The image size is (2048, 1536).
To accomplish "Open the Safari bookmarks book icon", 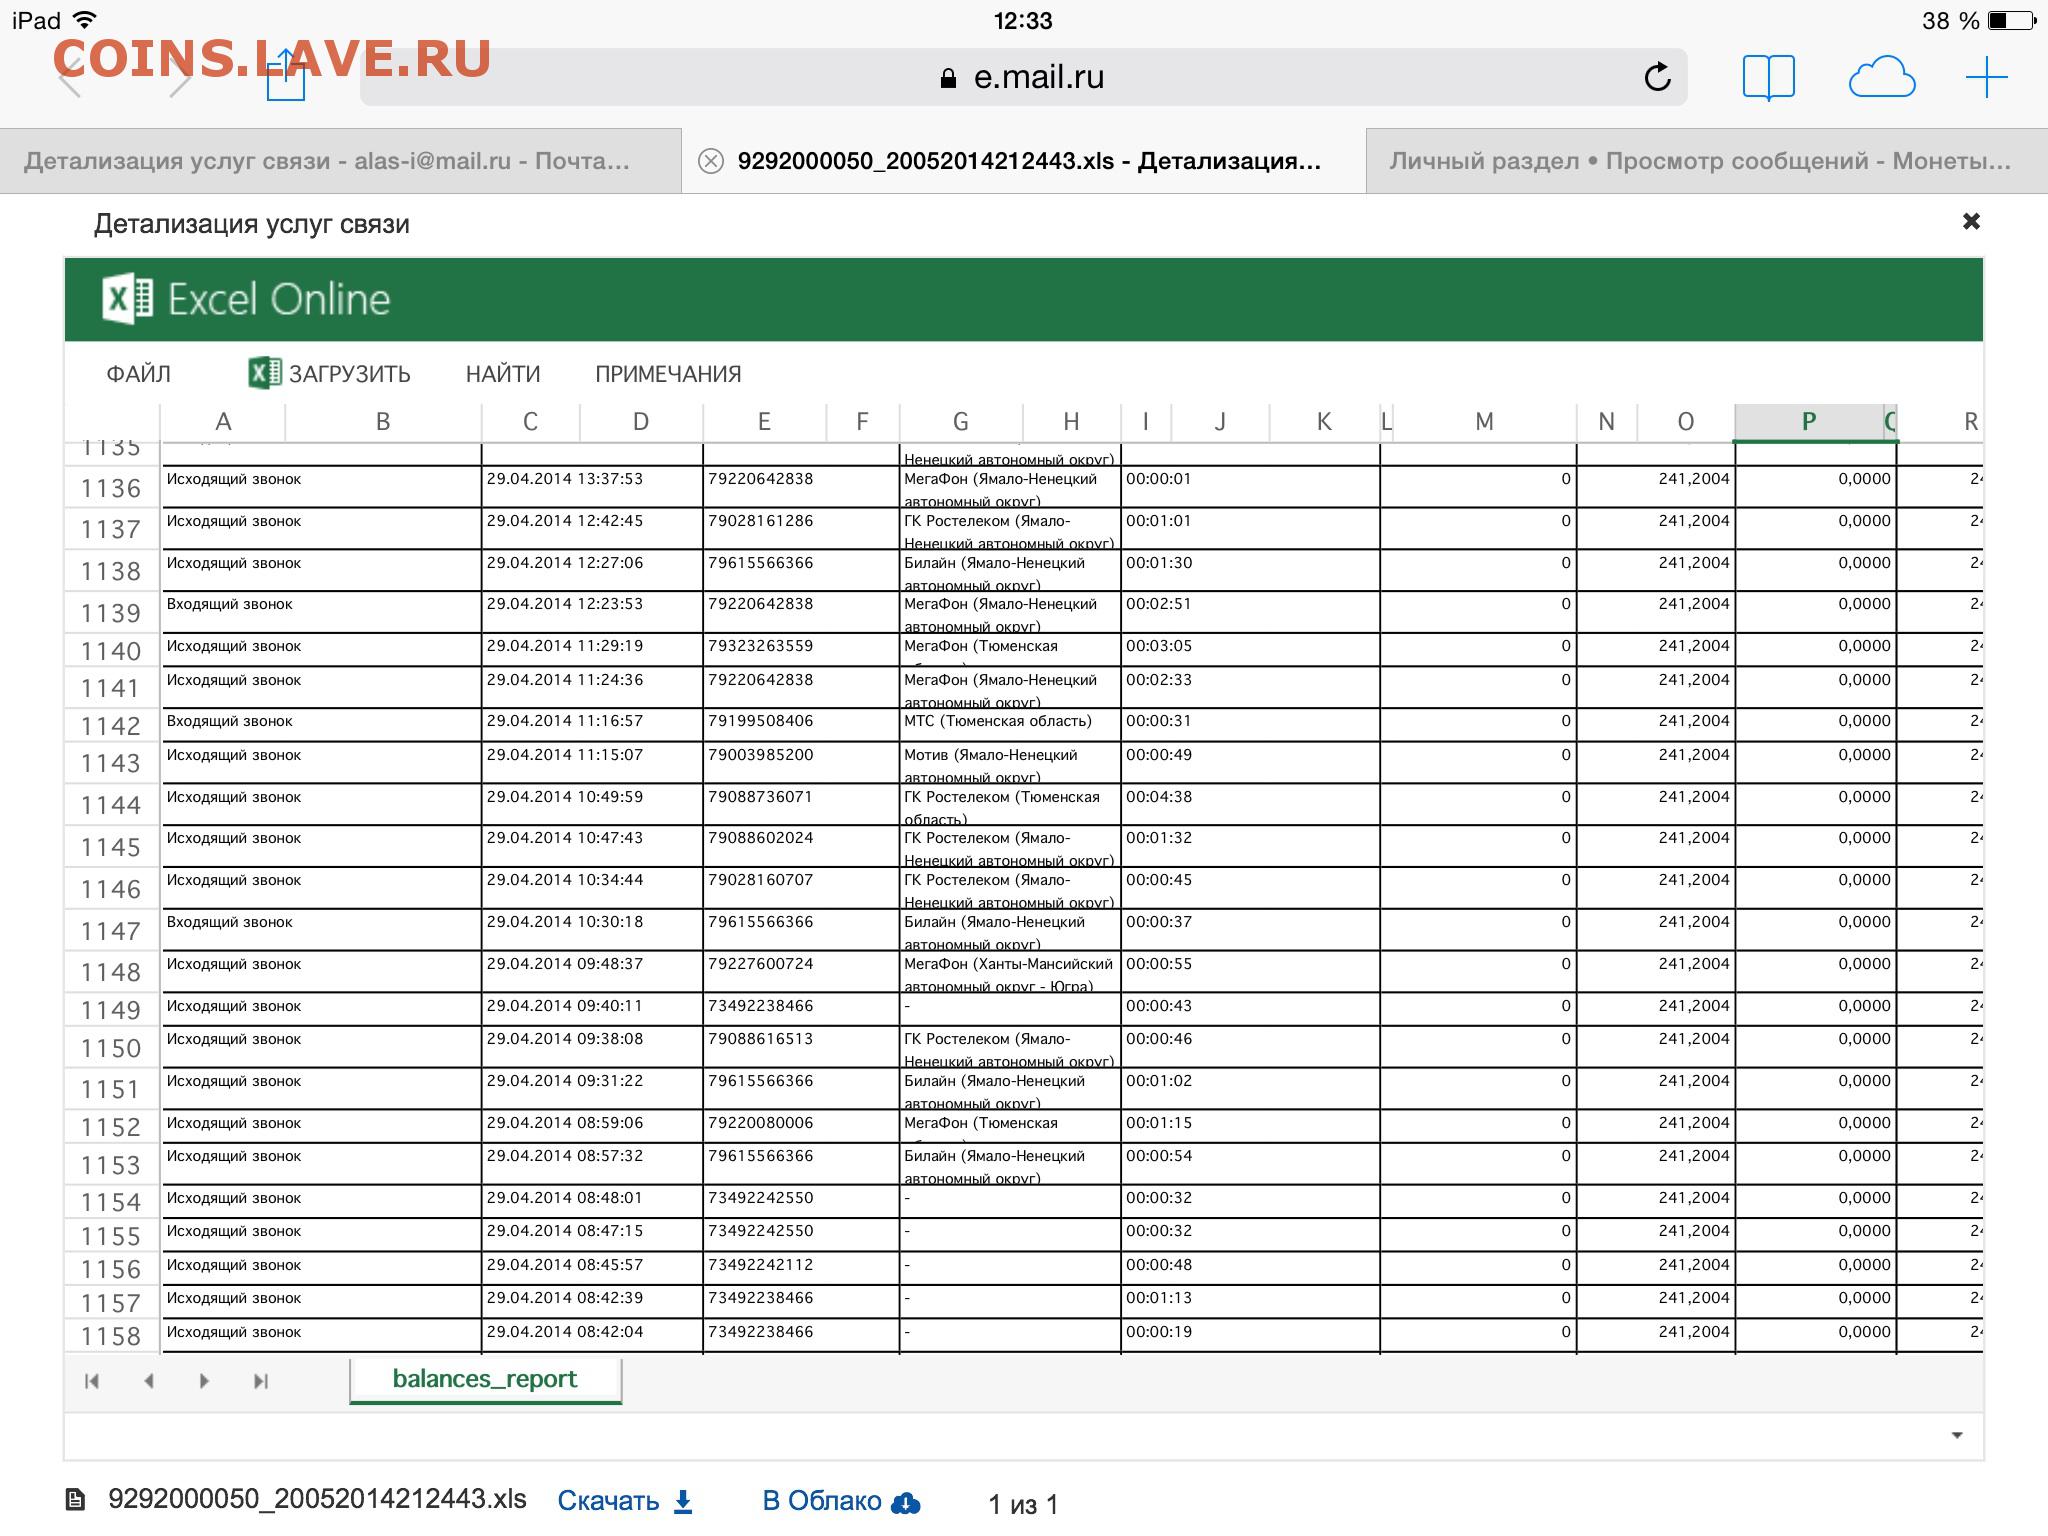I will 1768,77.
